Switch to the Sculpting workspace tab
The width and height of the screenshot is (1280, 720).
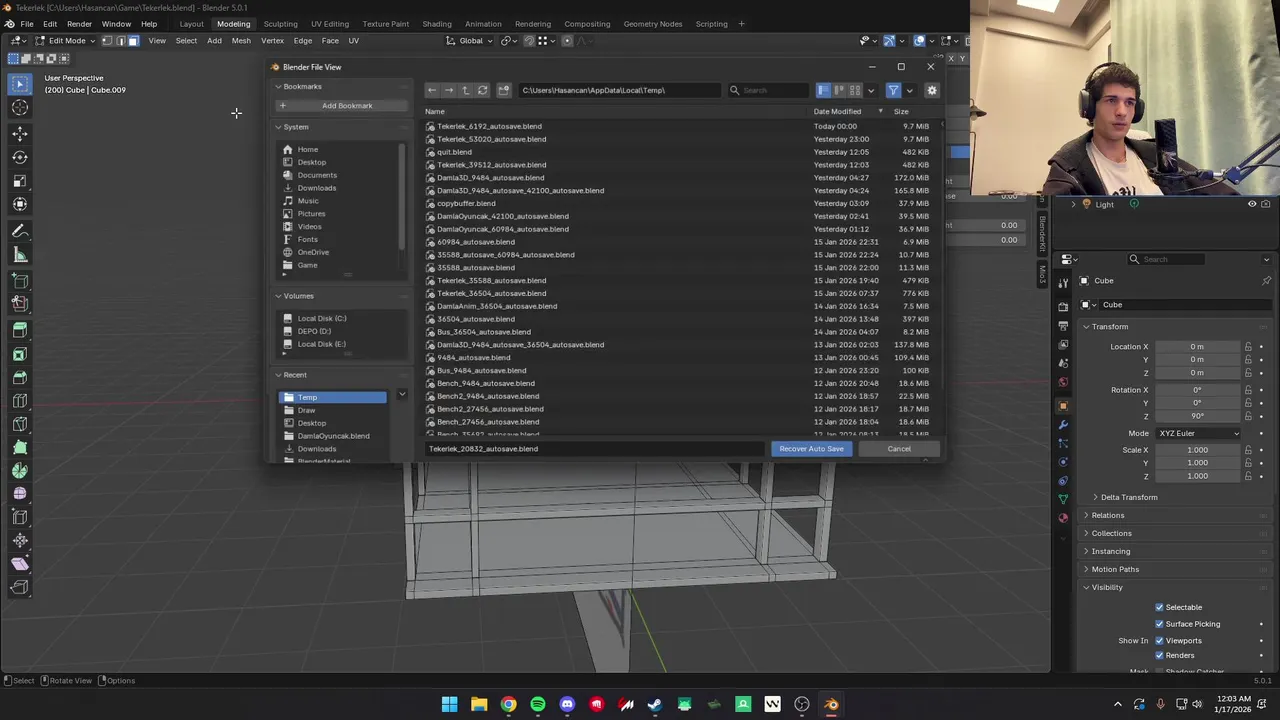coord(280,24)
